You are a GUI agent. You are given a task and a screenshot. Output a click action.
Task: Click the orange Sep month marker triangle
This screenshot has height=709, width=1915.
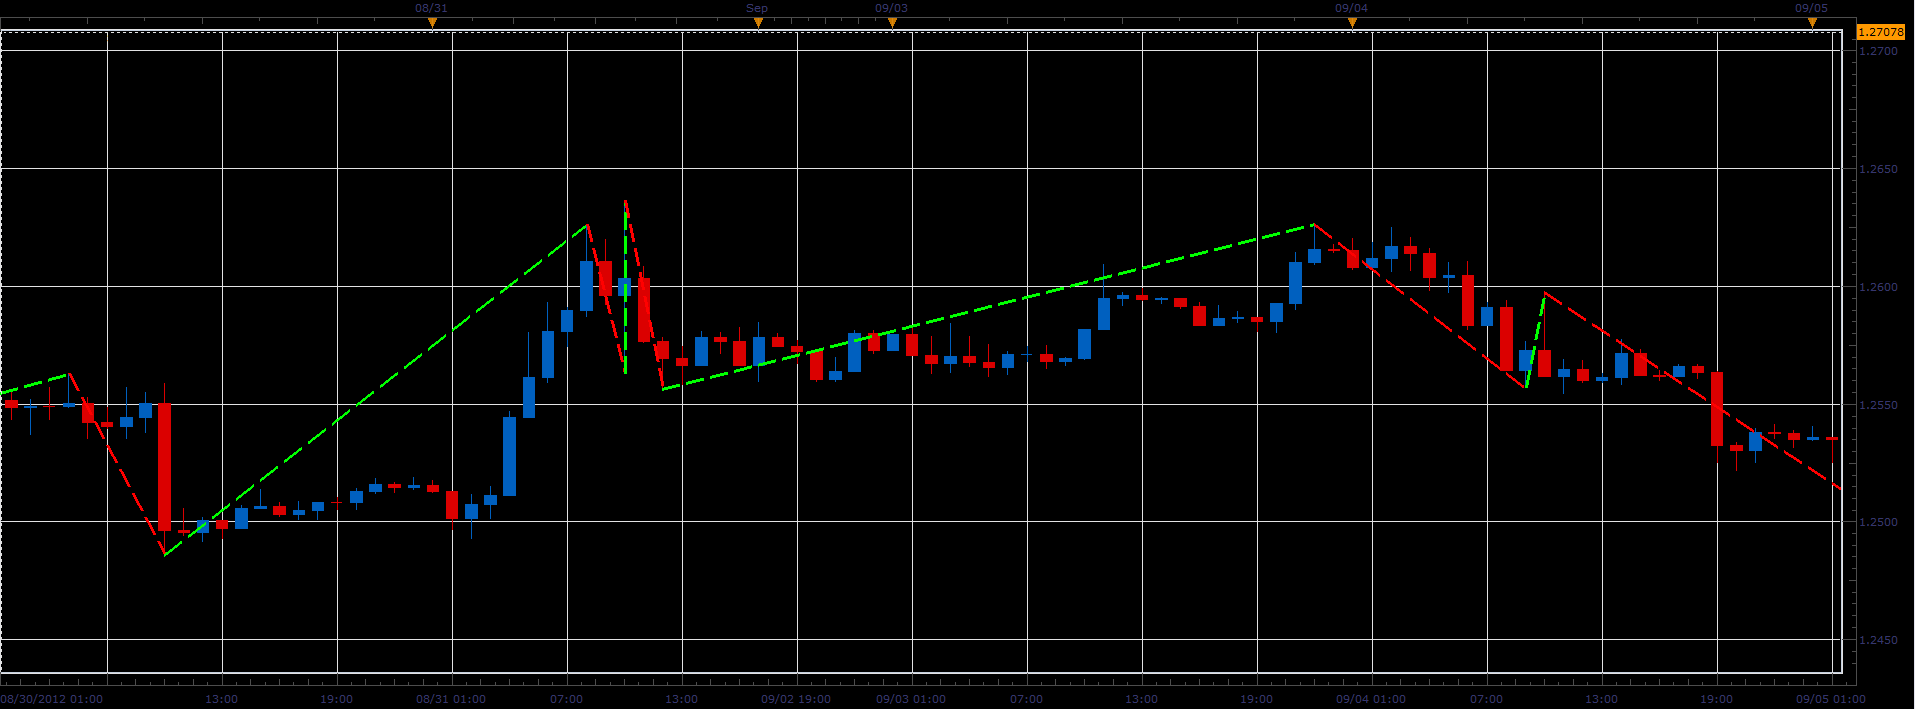(x=757, y=22)
